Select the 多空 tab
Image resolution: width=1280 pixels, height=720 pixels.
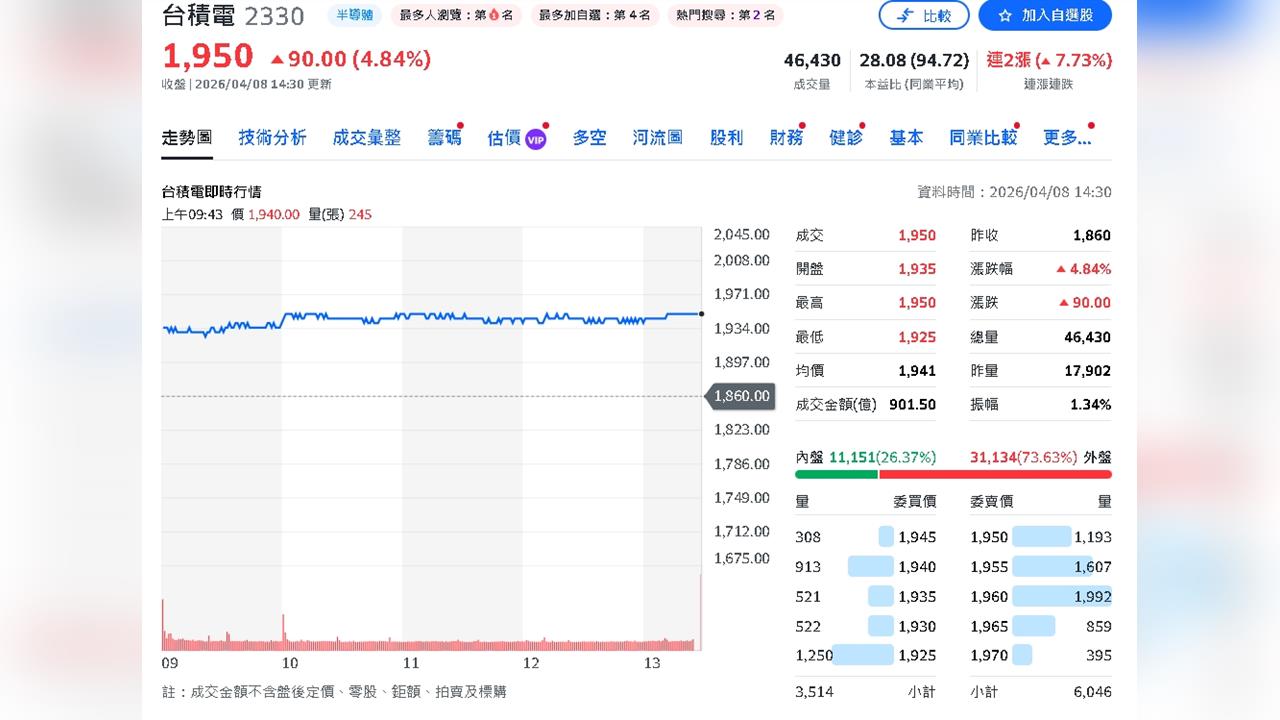(x=589, y=138)
